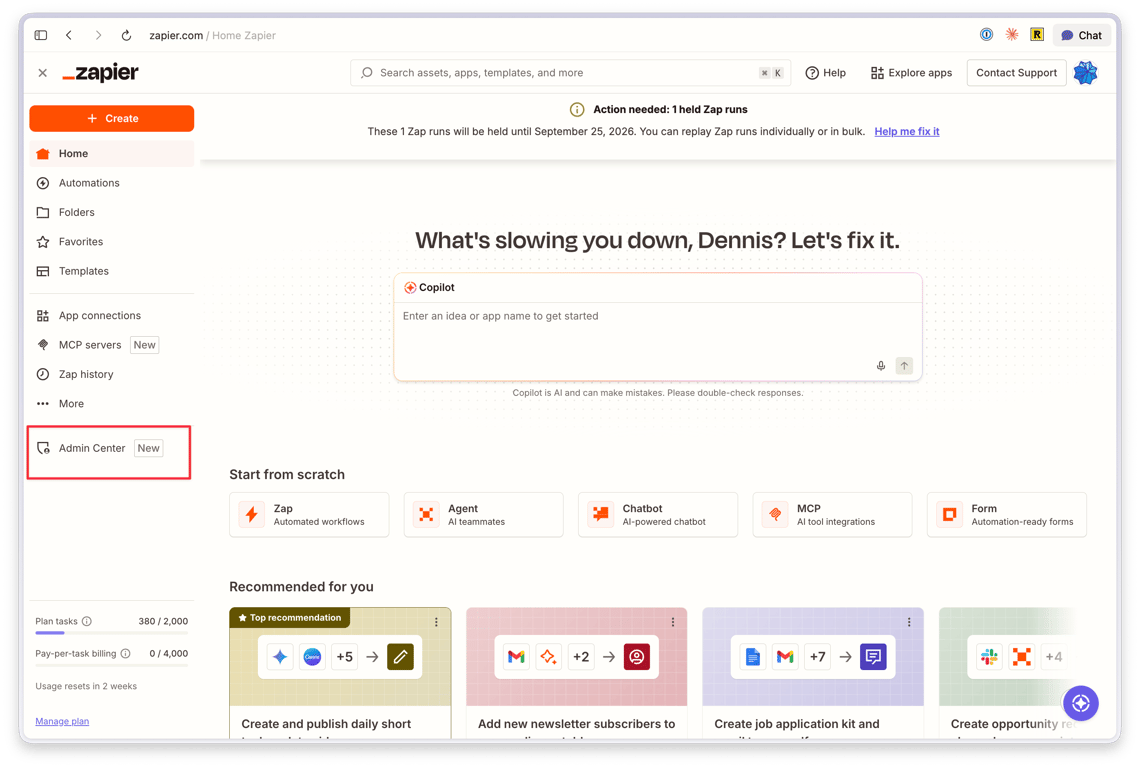Viewport: 1140px width, 768px height.
Task: Start a Form from scratch
Action: [1007, 515]
